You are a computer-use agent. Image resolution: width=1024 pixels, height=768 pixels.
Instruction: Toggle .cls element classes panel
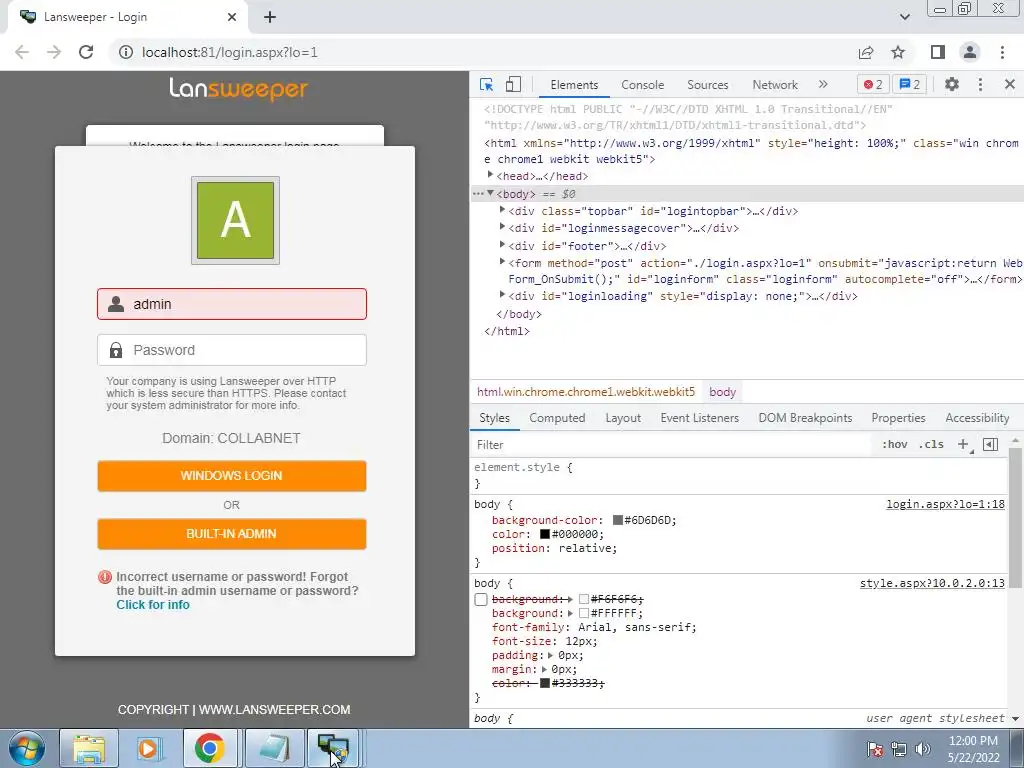[x=931, y=445]
